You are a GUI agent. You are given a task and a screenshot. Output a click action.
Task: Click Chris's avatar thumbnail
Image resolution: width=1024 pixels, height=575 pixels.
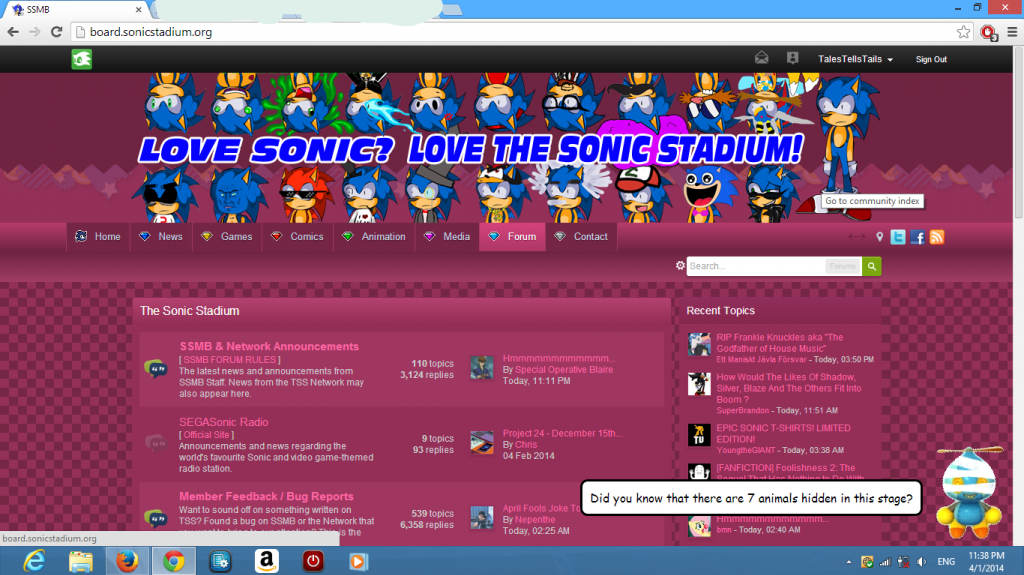(482, 442)
